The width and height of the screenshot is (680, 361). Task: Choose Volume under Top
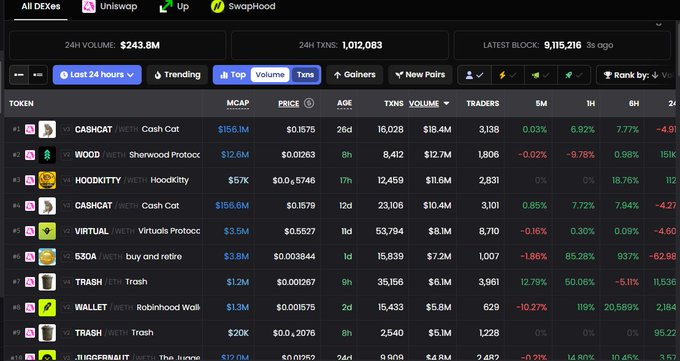[270, 75]
